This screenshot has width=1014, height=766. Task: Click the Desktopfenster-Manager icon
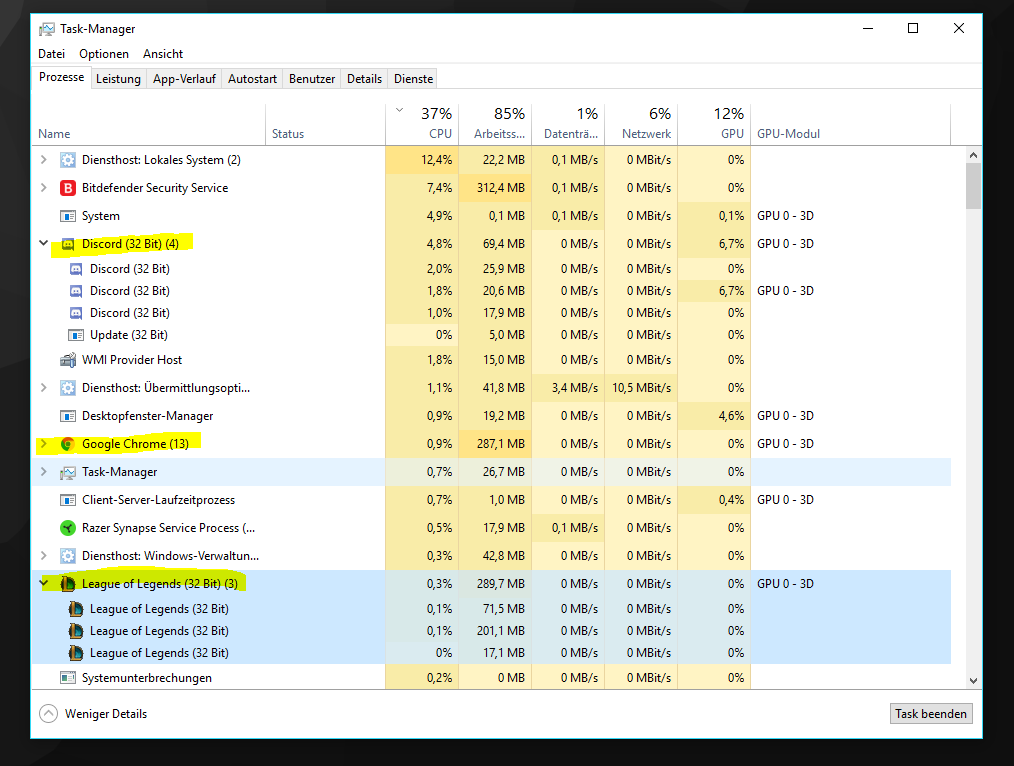pos(67,416)
